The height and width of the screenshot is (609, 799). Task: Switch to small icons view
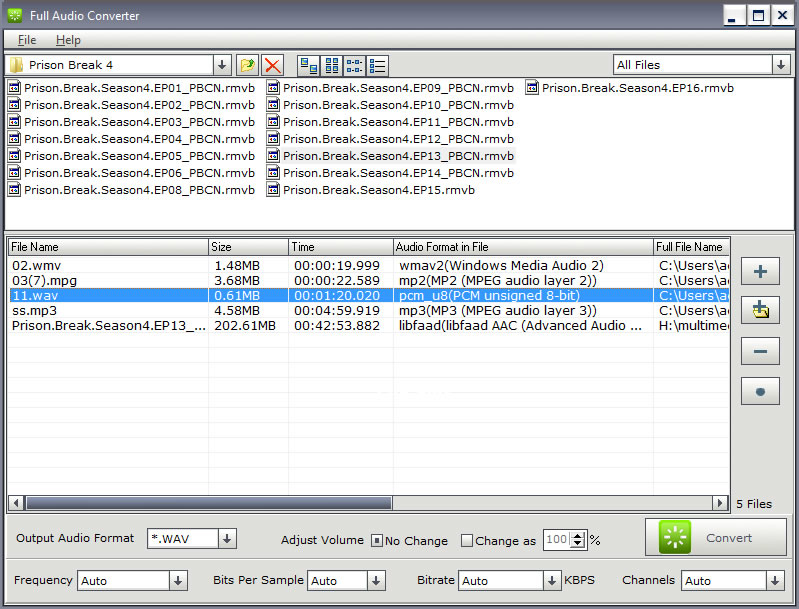point(332,65)
